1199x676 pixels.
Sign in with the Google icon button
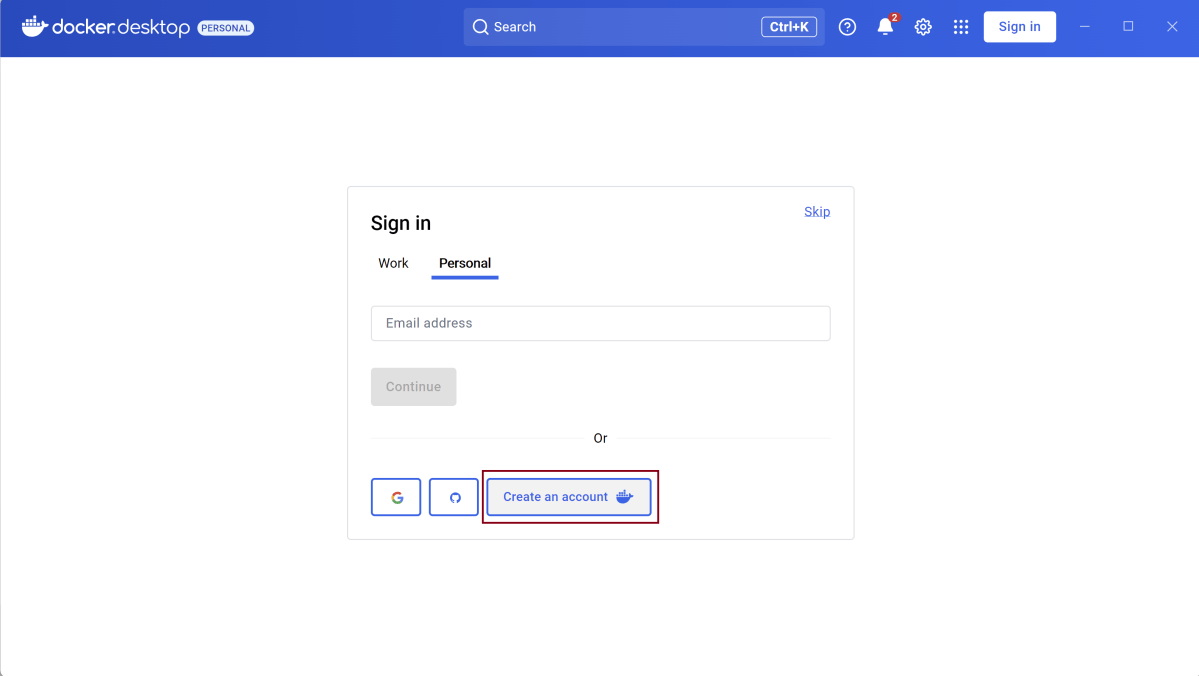(396, 497)
